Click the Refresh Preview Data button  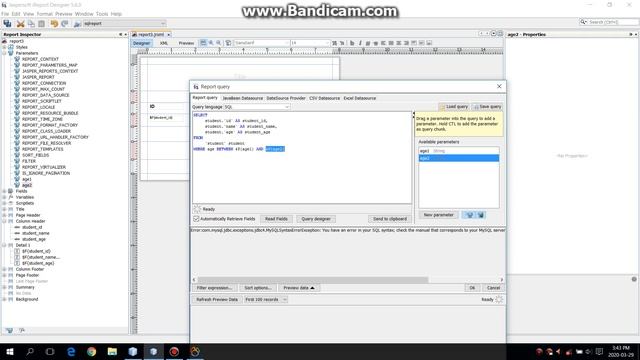point(217,300)
